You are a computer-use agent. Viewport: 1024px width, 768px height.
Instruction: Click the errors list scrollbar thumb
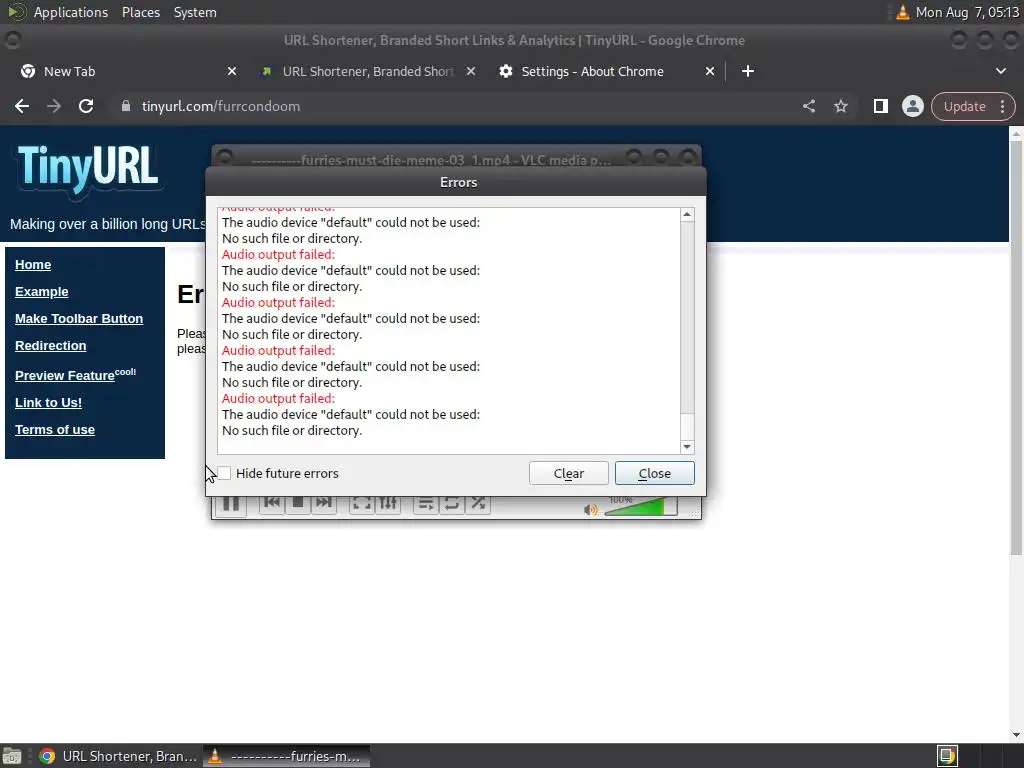click(x=687, y=426)
